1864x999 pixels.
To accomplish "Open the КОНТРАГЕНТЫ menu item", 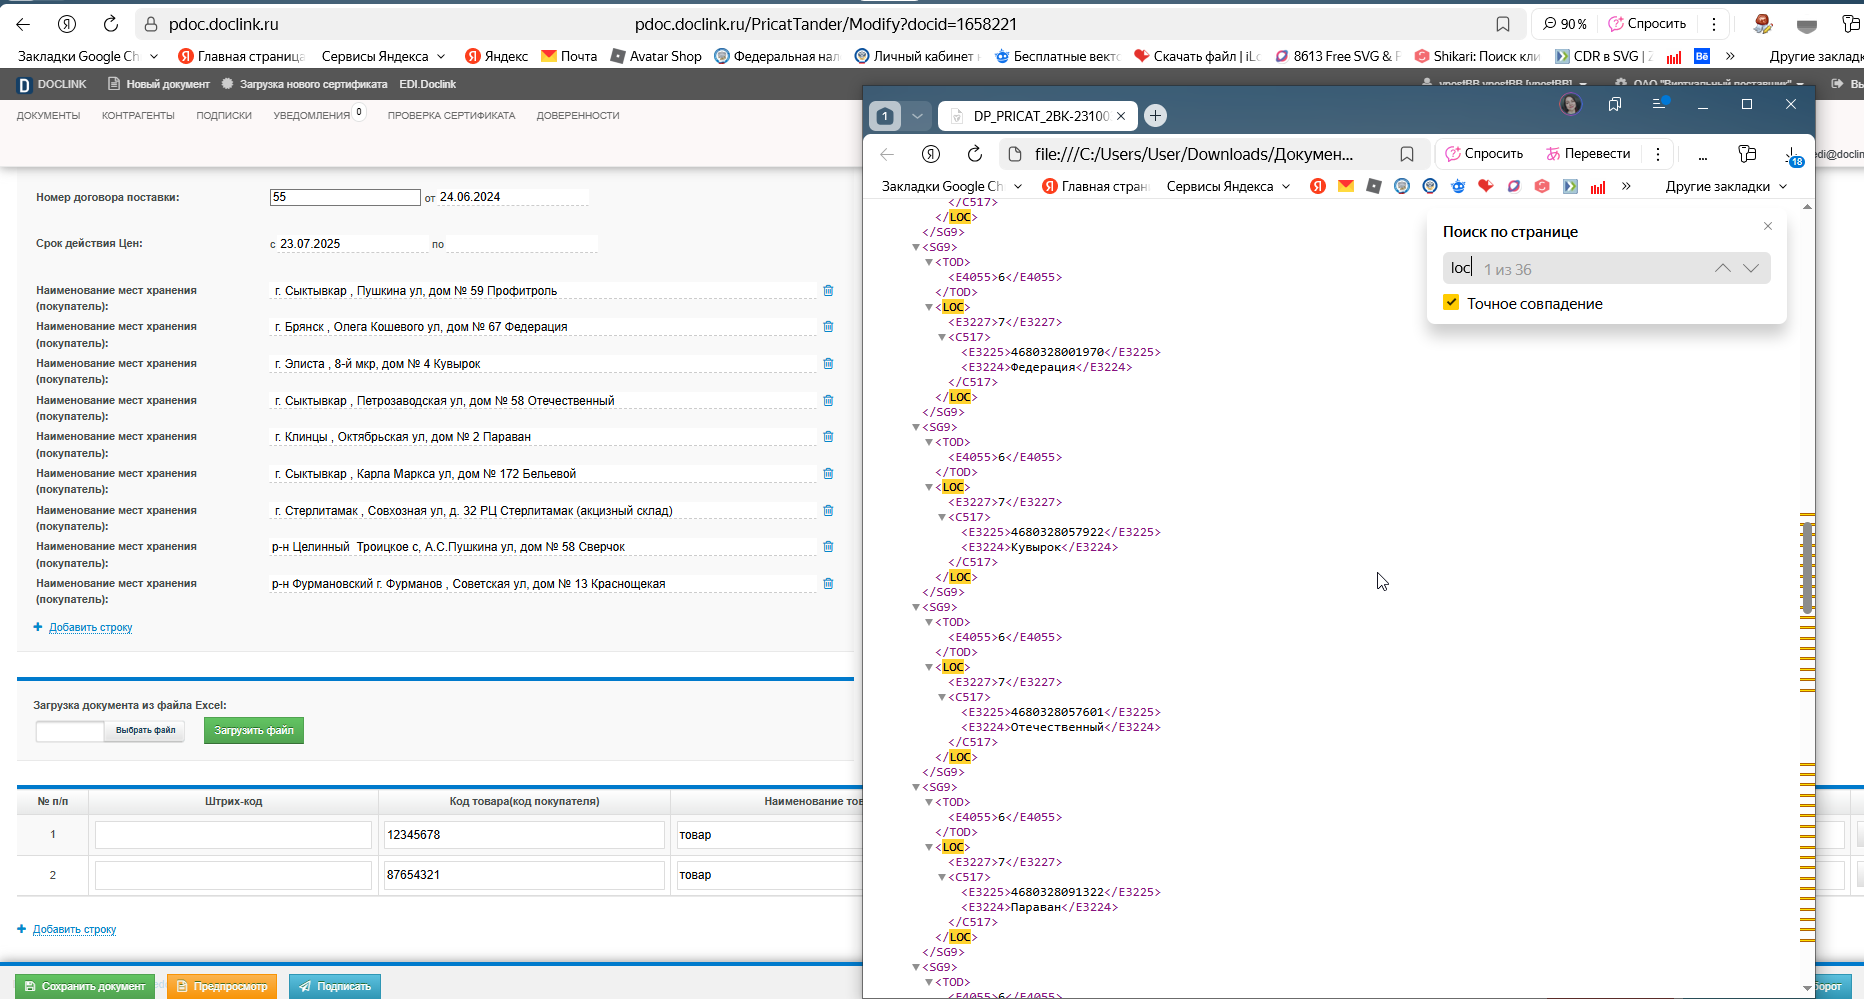I will pos(138,116).
